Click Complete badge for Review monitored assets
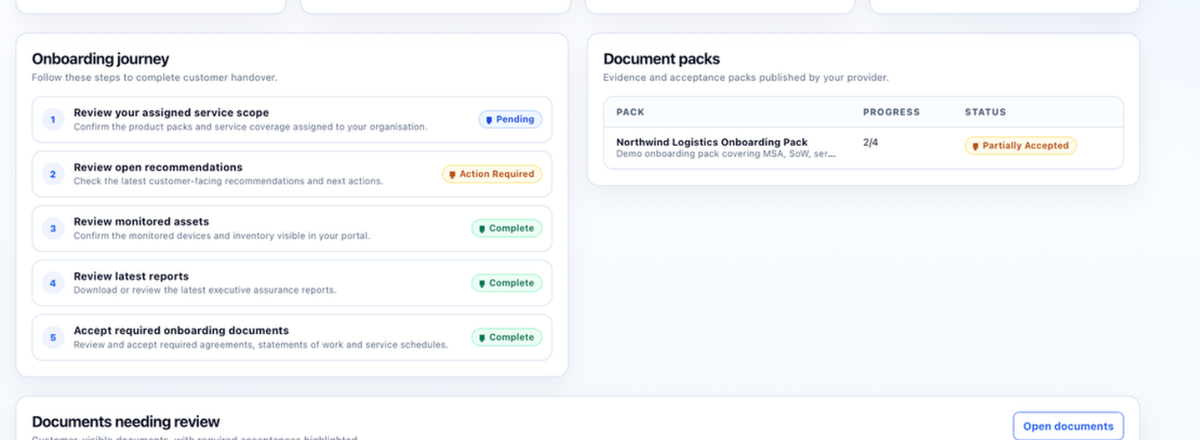Image resolution: width=1200 pixels, height=440 pixels. click(507, 228)
